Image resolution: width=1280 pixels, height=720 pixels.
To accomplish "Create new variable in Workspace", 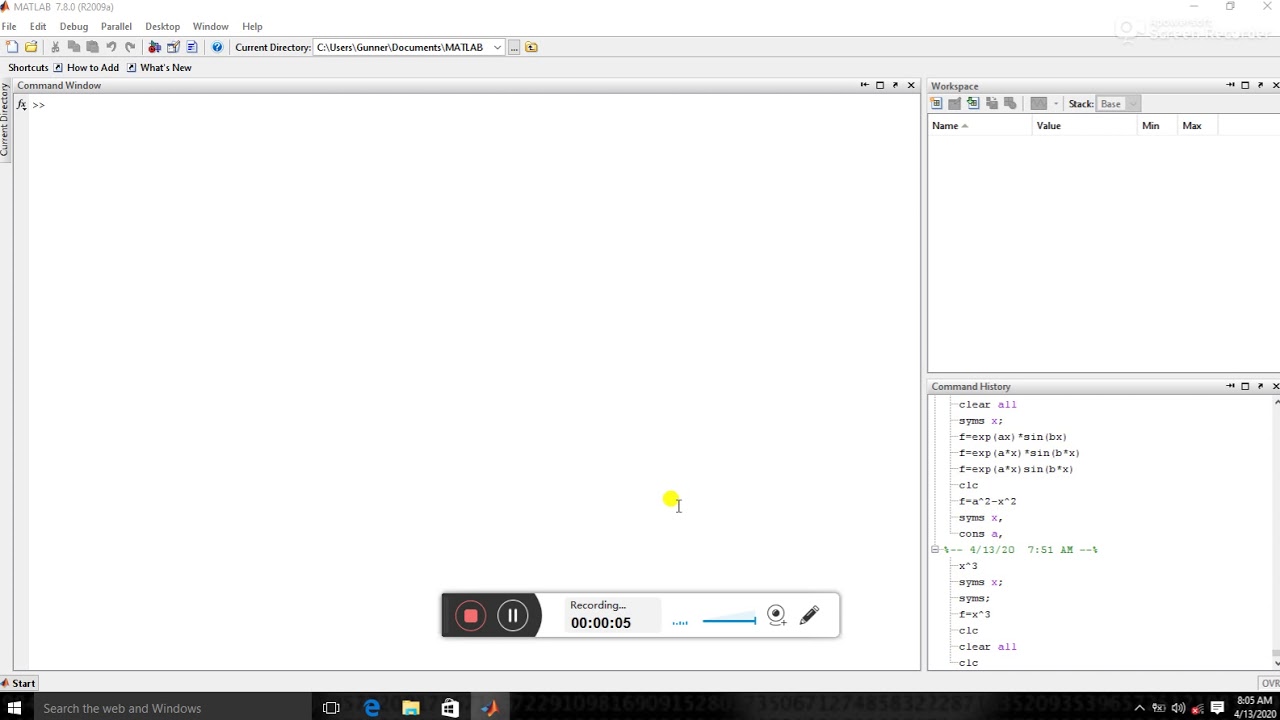I will [x=936, y=103].
